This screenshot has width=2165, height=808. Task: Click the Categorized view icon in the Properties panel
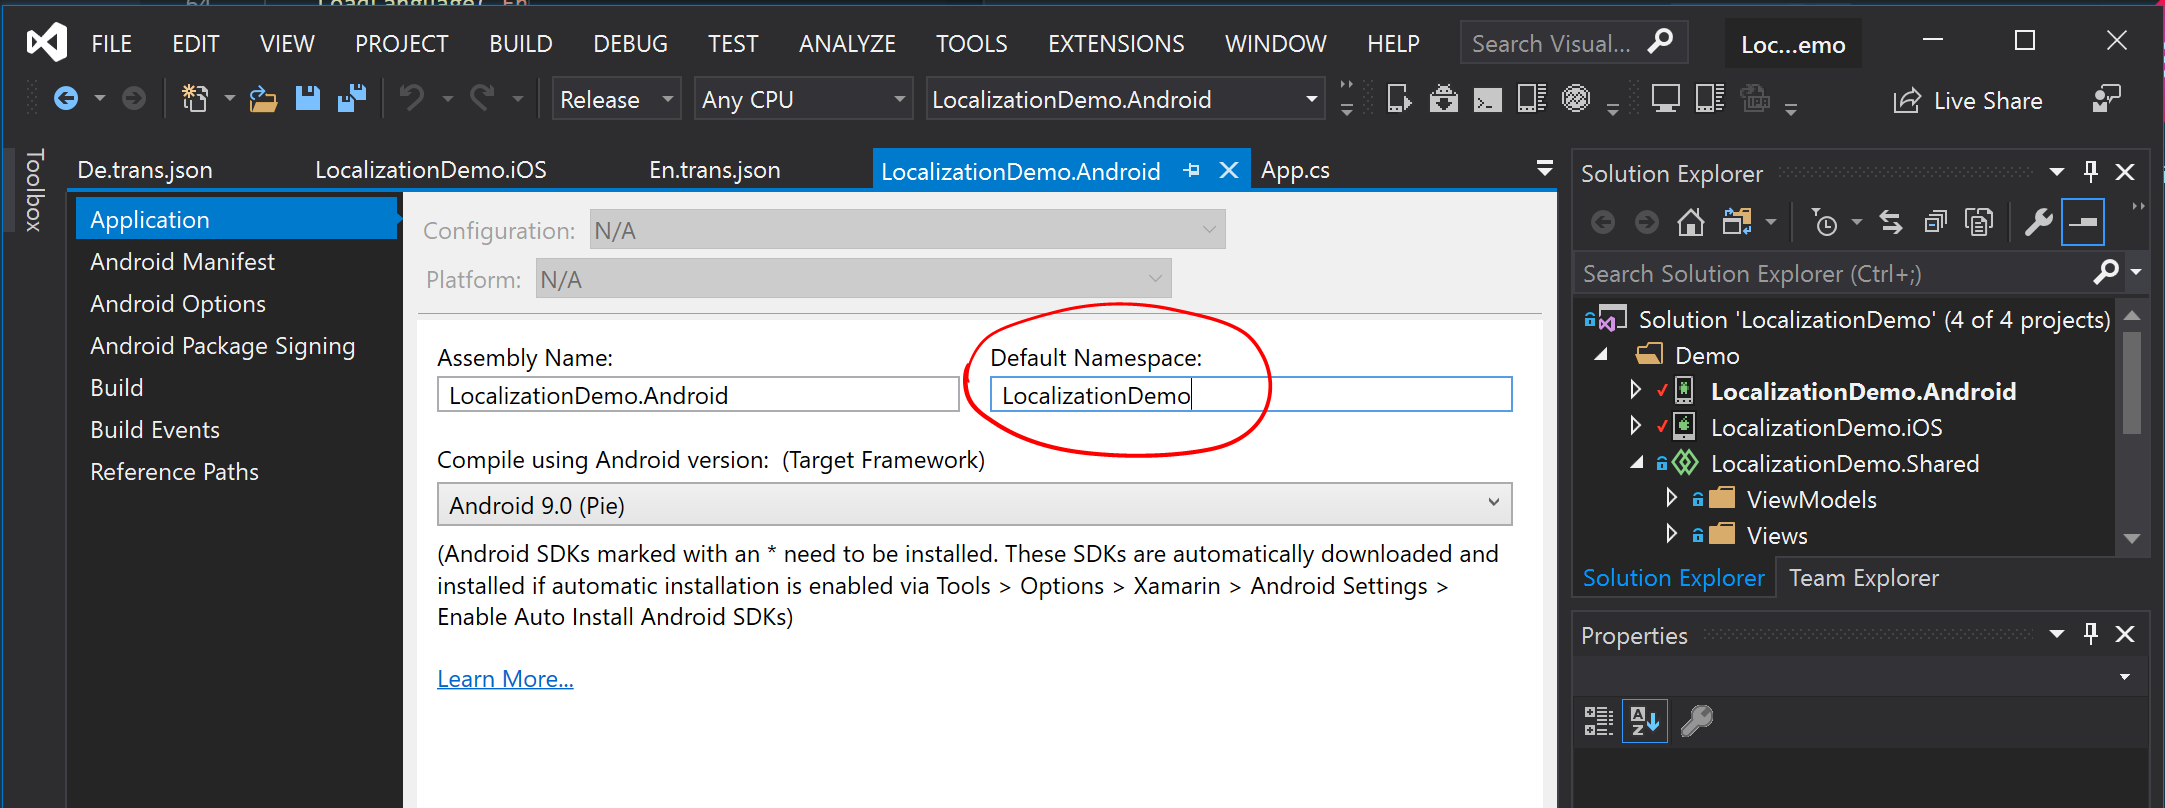click(x=1599, y=720)
